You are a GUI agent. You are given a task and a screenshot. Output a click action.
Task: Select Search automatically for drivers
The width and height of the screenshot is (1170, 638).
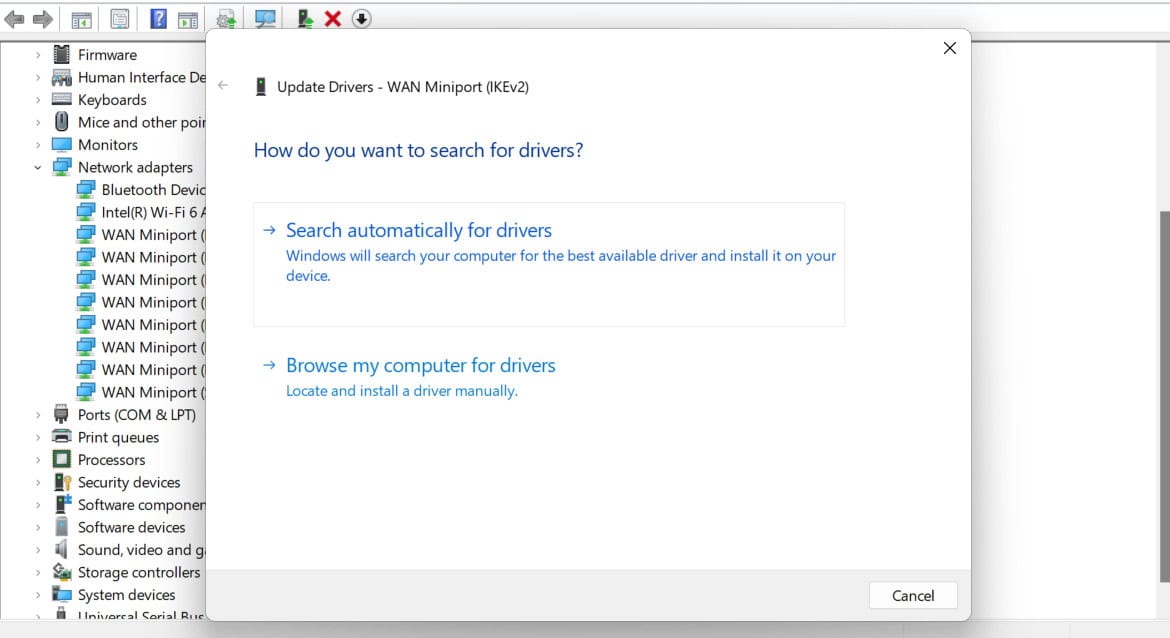point(418,230)
